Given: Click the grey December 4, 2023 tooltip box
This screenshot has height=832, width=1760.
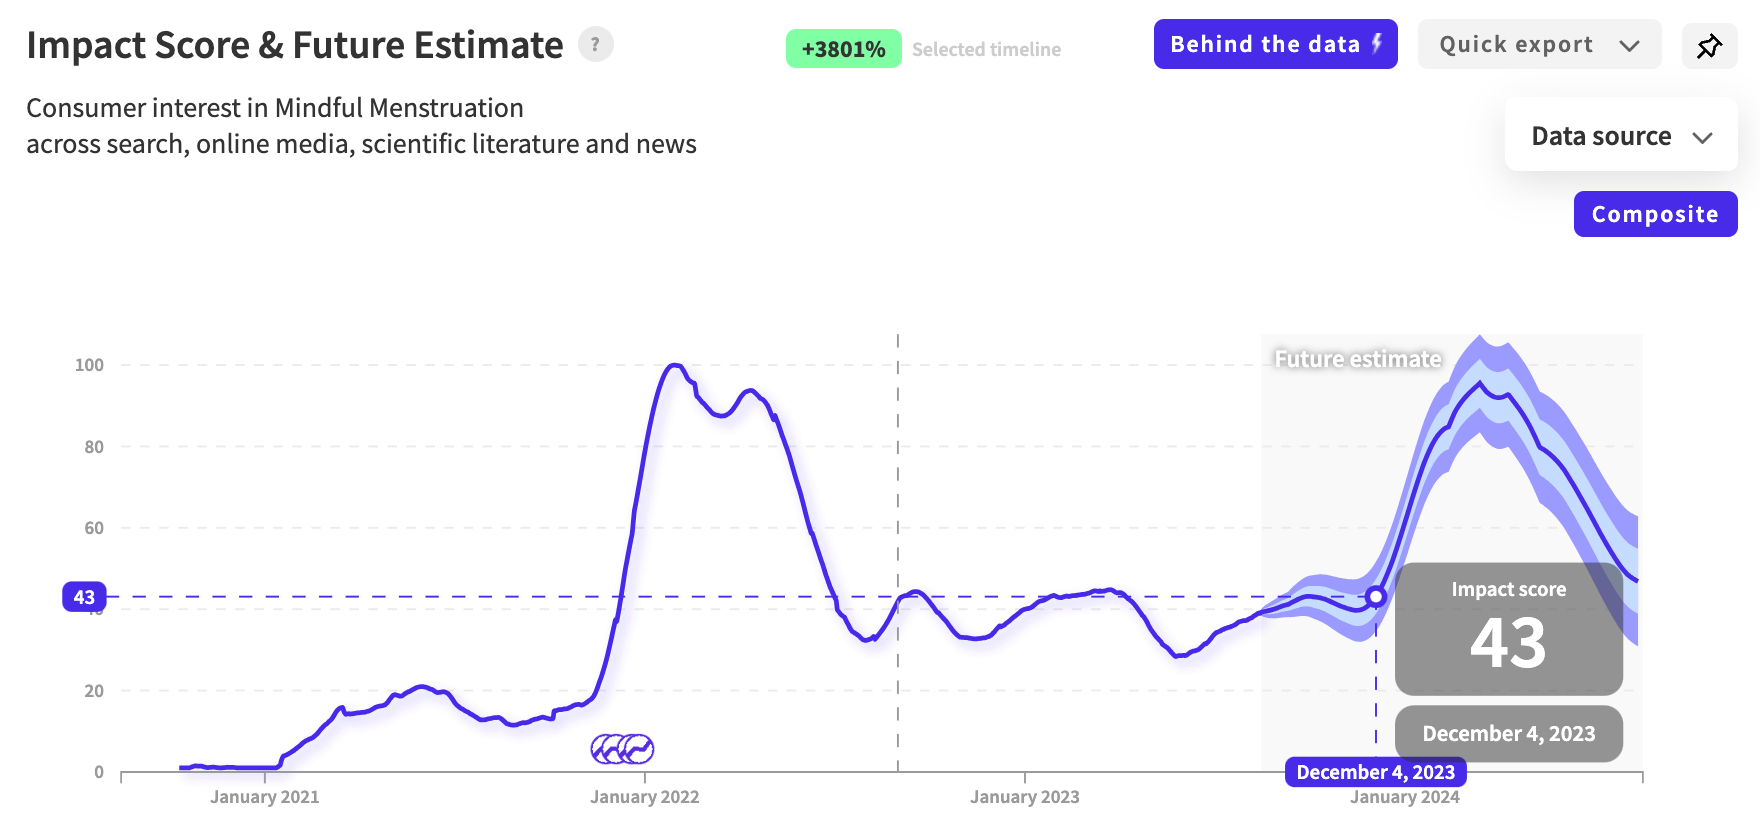Looking at the screenshot, I should coord(1508,734).
